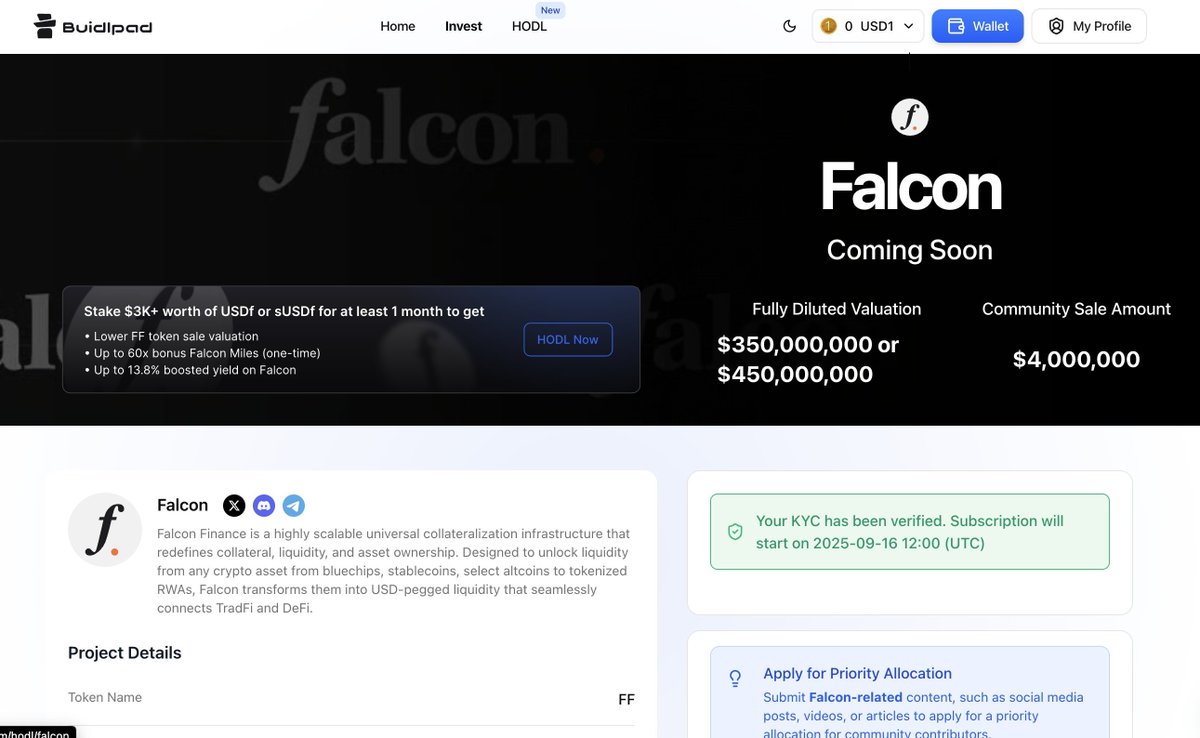Open My Profile
1200x738 pixels.
1089,26
